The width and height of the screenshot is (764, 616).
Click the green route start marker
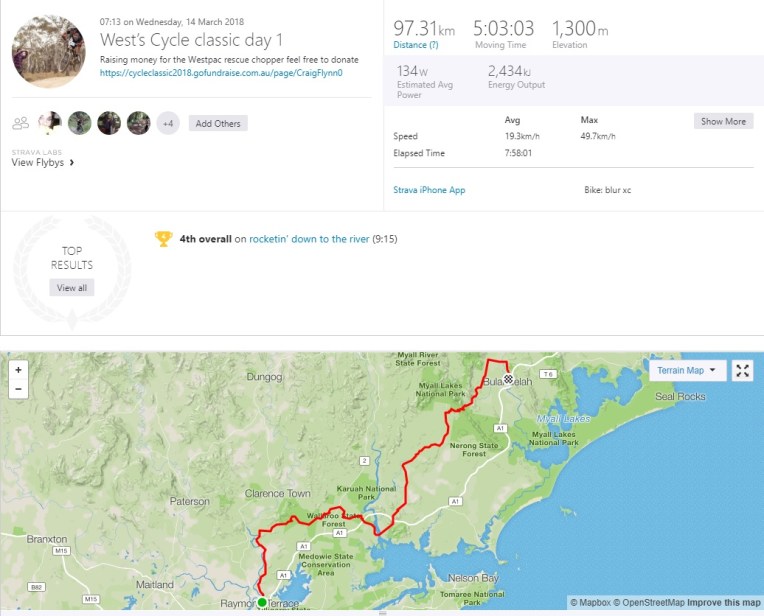tap(262, 602)
